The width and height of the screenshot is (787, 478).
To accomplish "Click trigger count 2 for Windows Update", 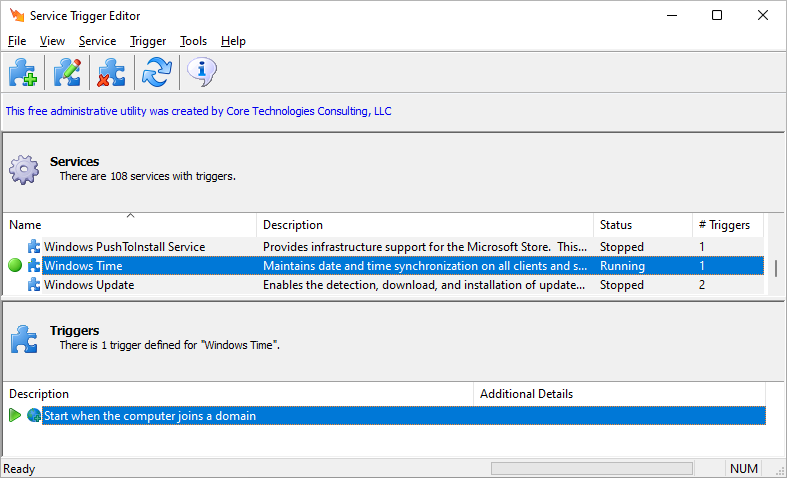I will [x=702, y=285].
